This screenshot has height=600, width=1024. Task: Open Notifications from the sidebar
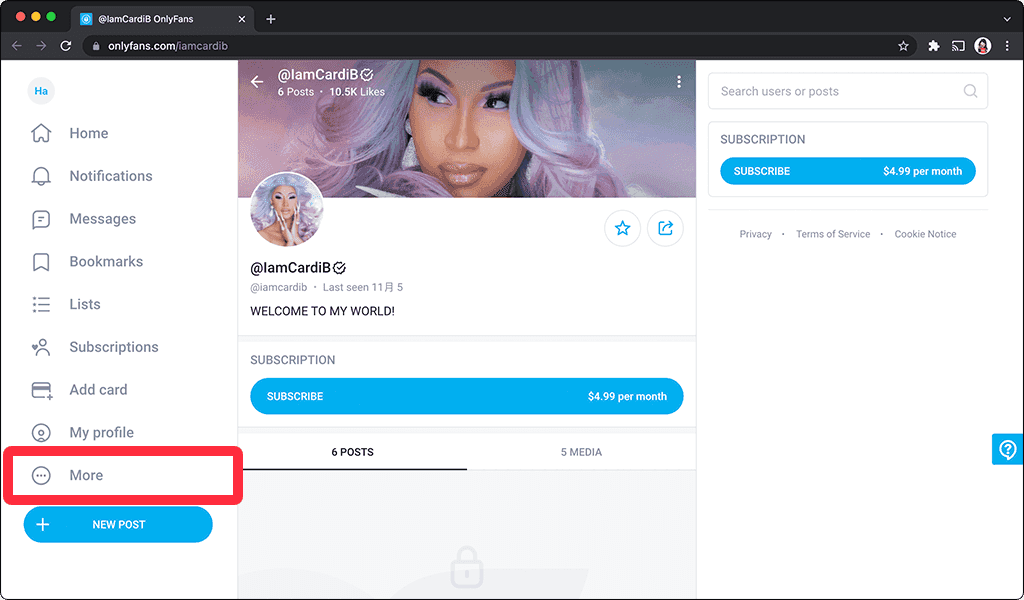(x=111, y=176)
